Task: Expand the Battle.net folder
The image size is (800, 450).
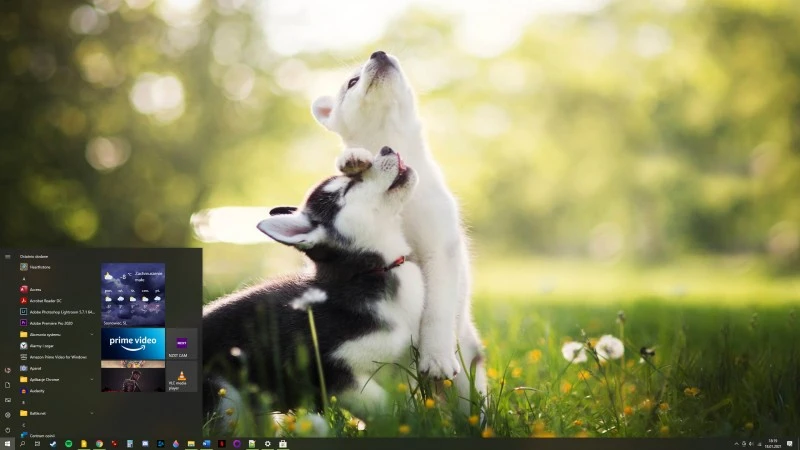Action: 58,413
